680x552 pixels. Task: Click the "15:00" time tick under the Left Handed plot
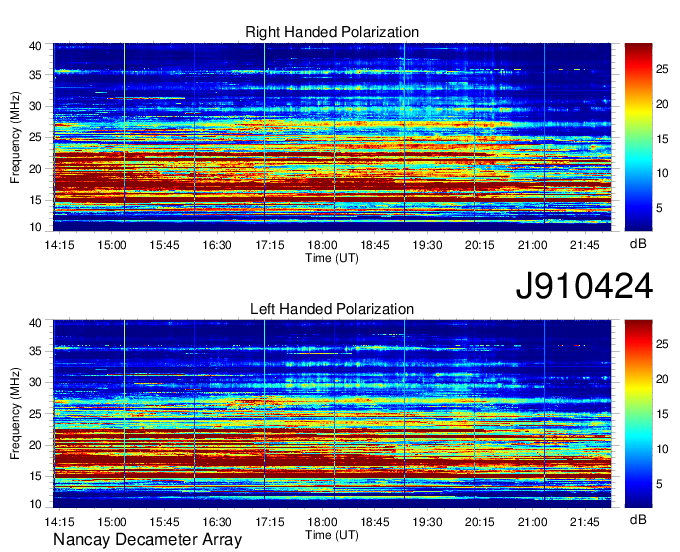(111, 522)
